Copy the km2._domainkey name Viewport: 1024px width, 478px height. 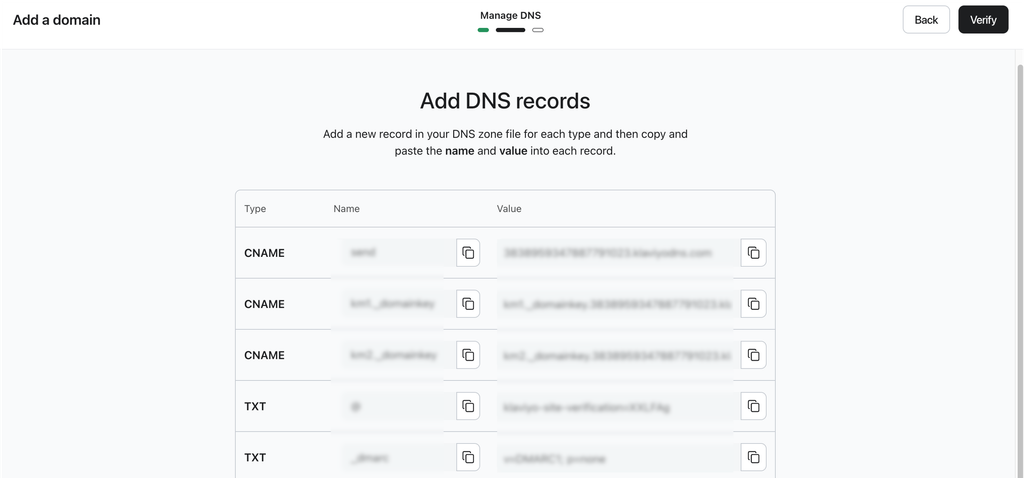(x=468, y=355)
